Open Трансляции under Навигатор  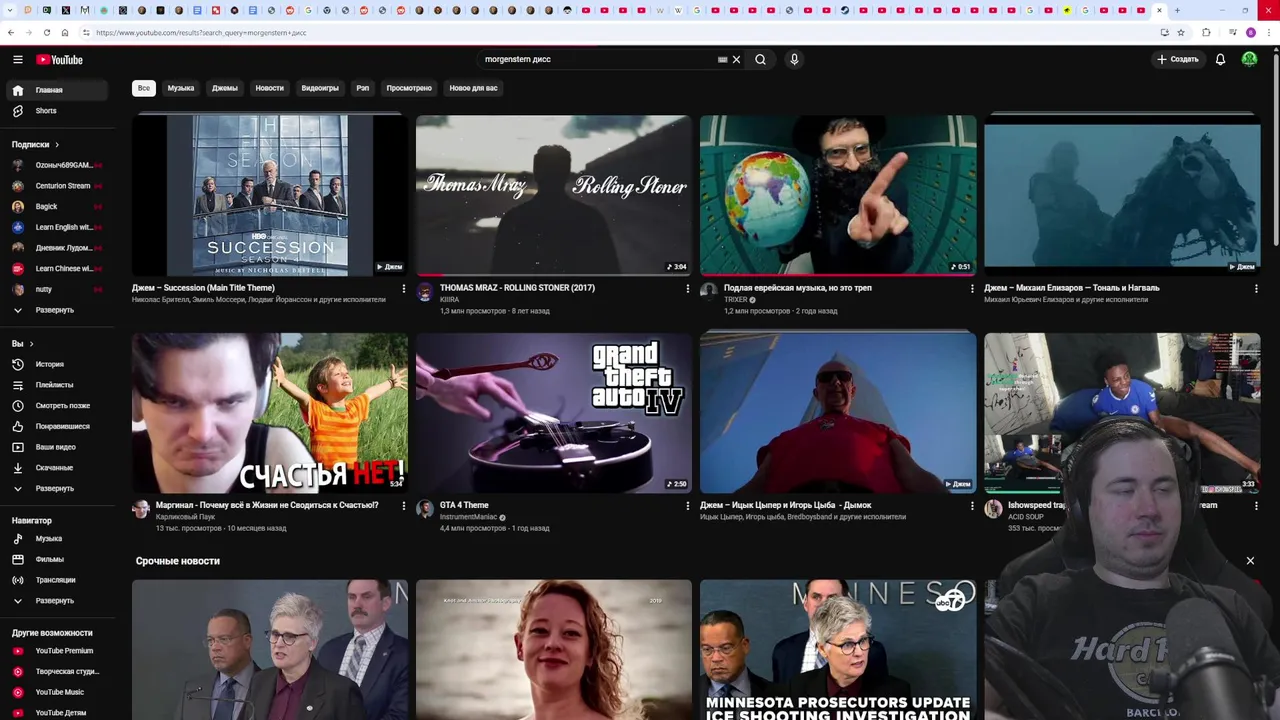tap(57, 580)
